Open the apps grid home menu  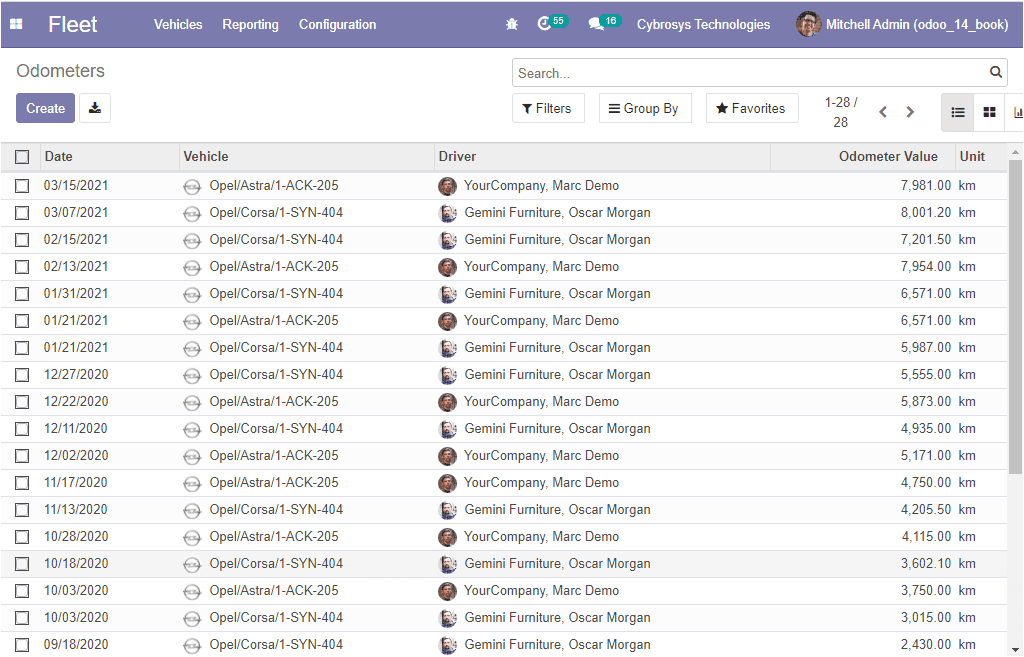(x=16, y=24)
